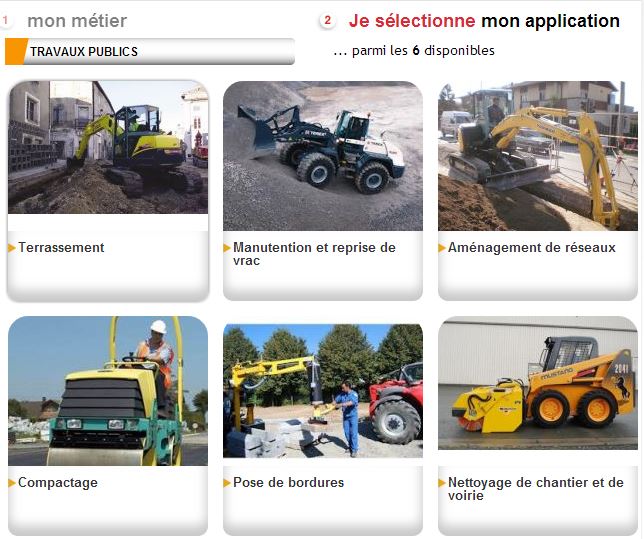Viewport: 644px width, 539px height.
Task: Open the Mustang skid steer sweeper photo
Action: tap(538, 383)
